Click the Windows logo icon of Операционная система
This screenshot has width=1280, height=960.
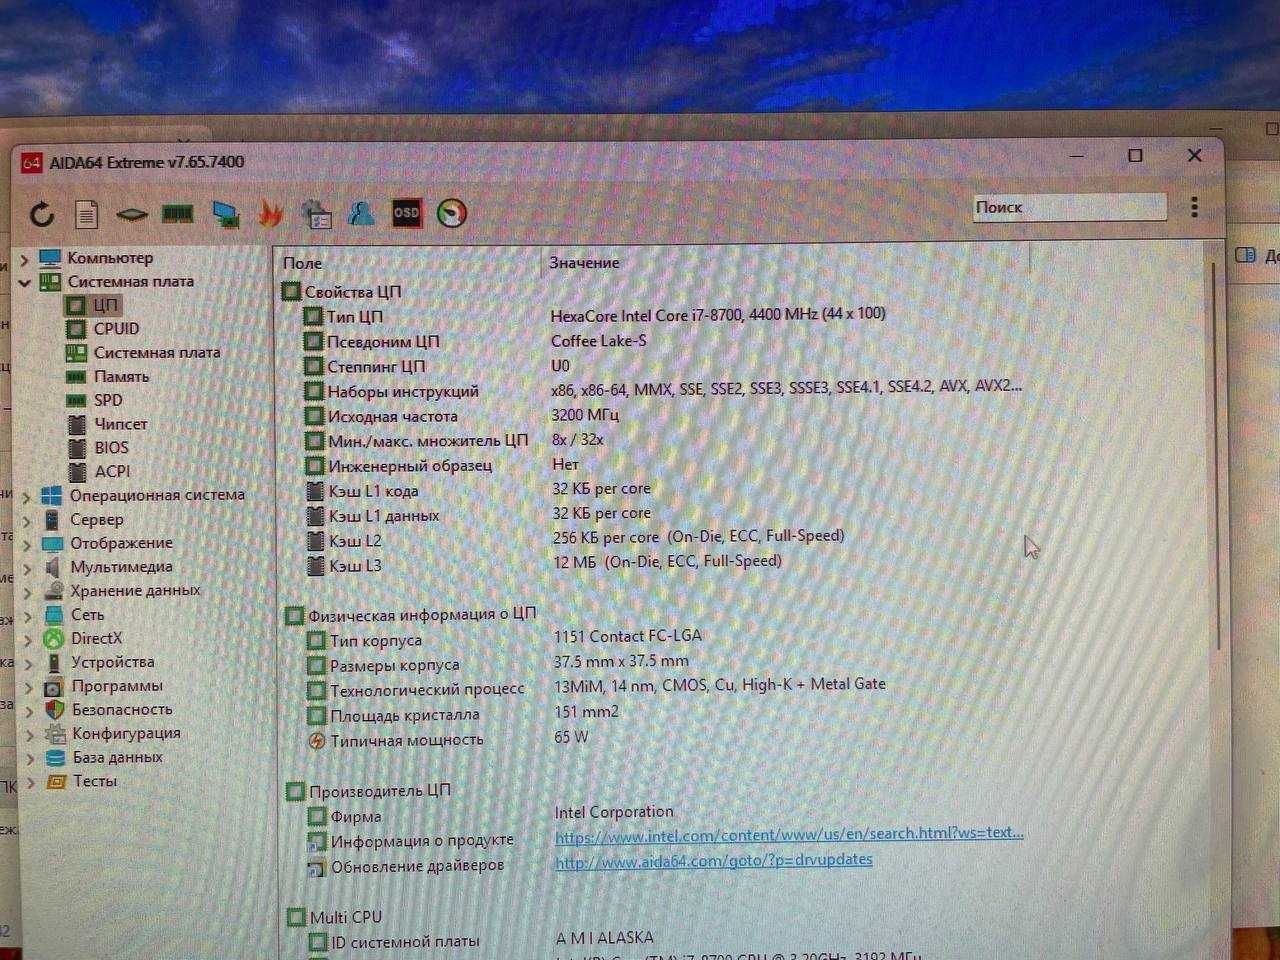click(x=52, y=496)
